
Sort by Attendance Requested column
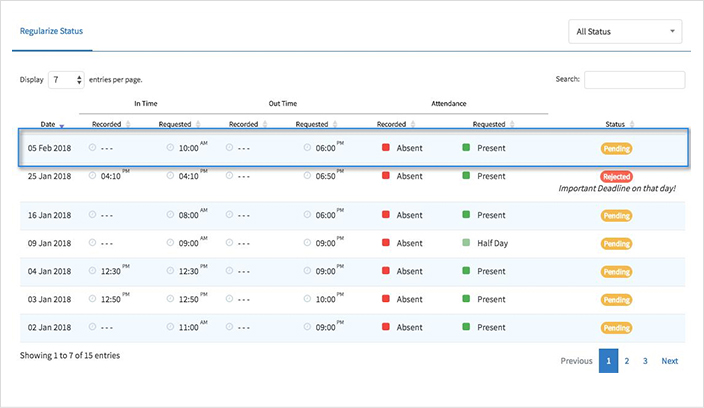[x=493, y=124]
